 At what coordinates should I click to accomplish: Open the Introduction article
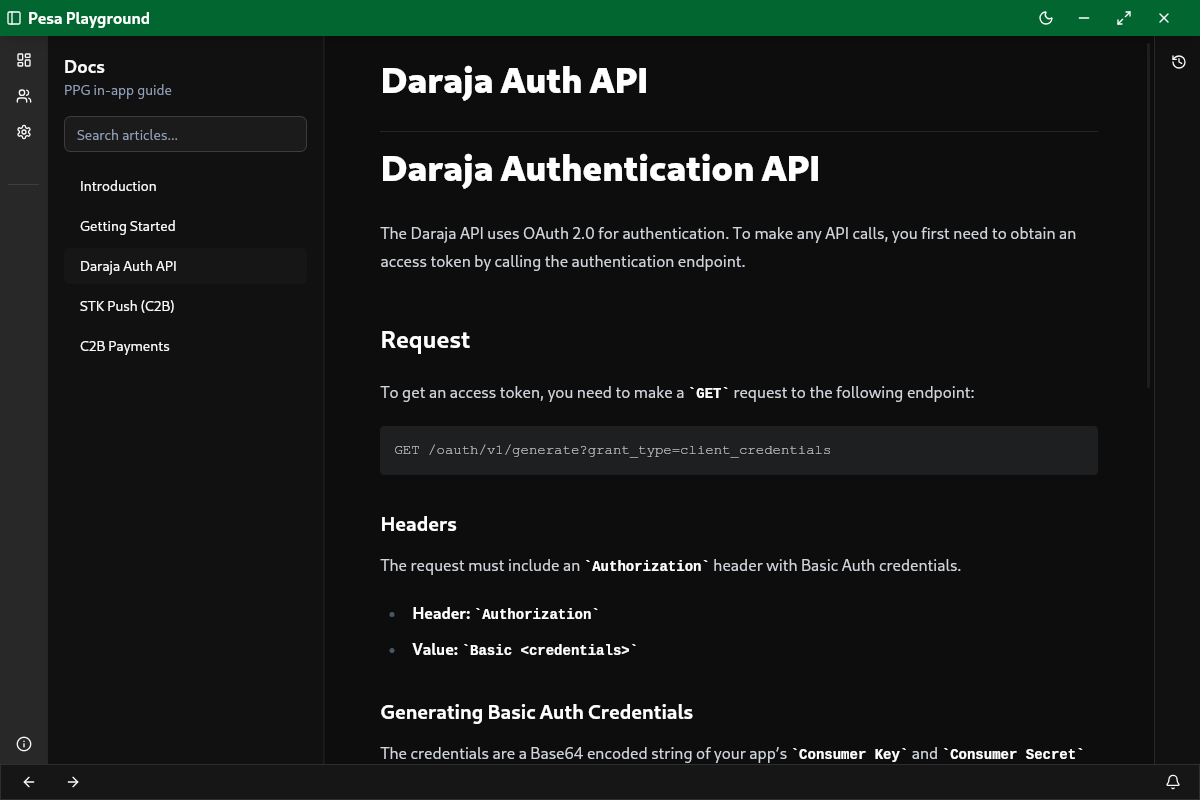[185, 186]
